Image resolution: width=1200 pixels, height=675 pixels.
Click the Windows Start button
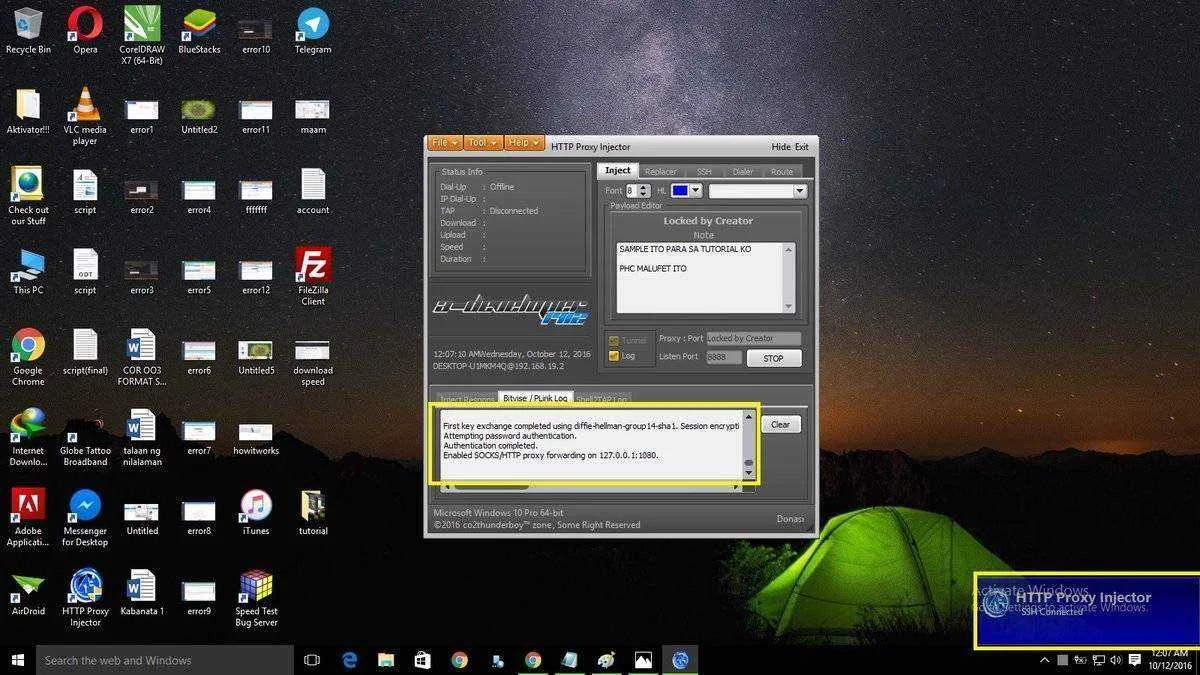pyautogui.click(x=17, y=660)
